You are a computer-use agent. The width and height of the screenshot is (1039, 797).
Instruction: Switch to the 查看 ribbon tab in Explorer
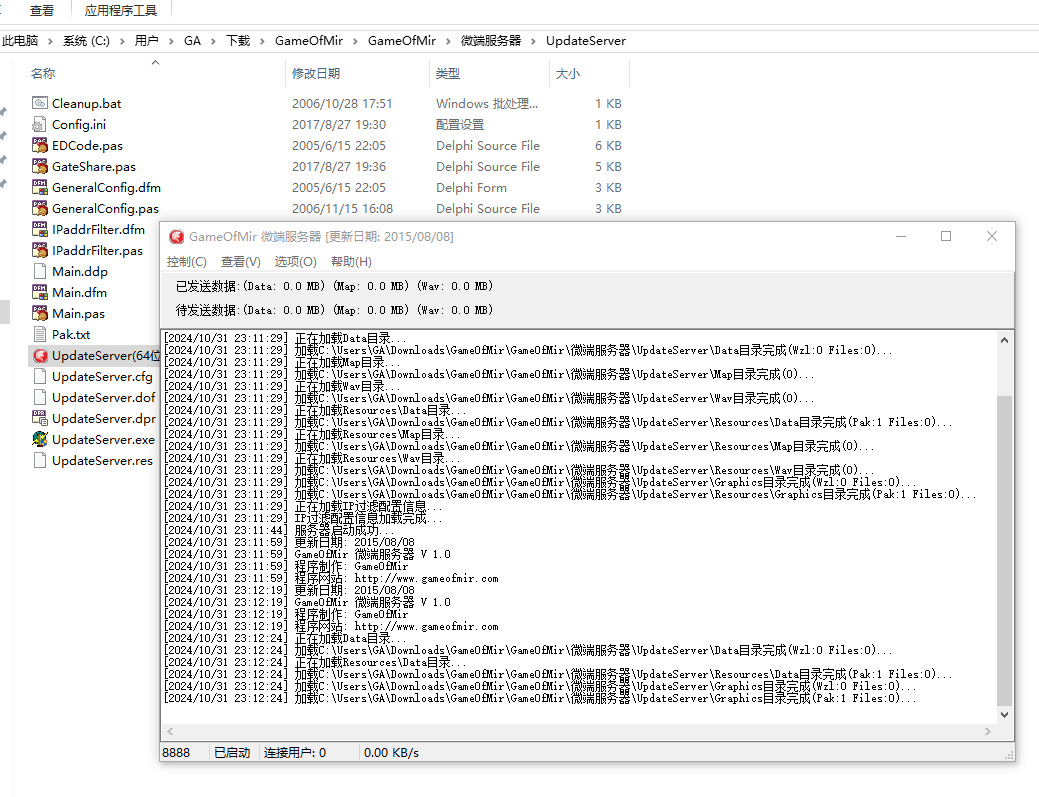click(x=42, y=11)
